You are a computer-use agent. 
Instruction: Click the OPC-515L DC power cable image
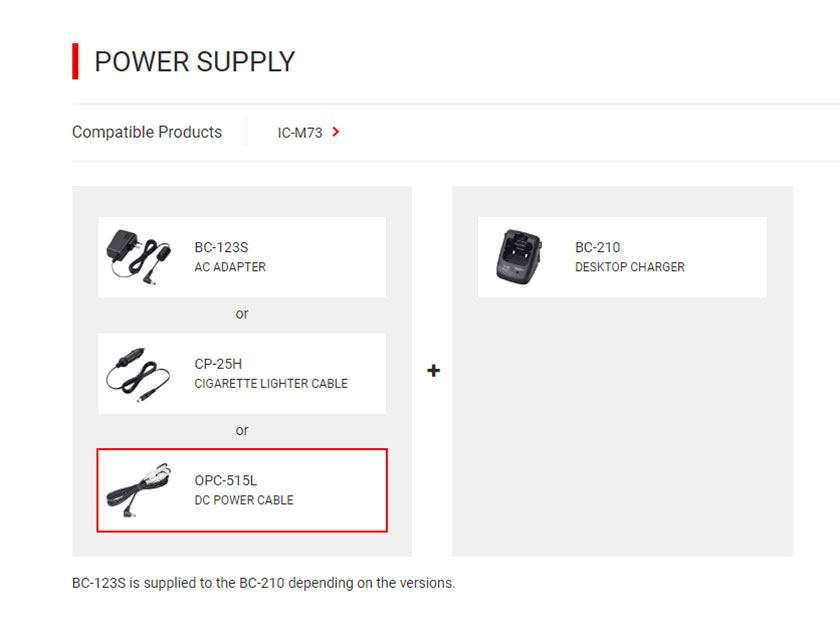click(x=139, y=490)
